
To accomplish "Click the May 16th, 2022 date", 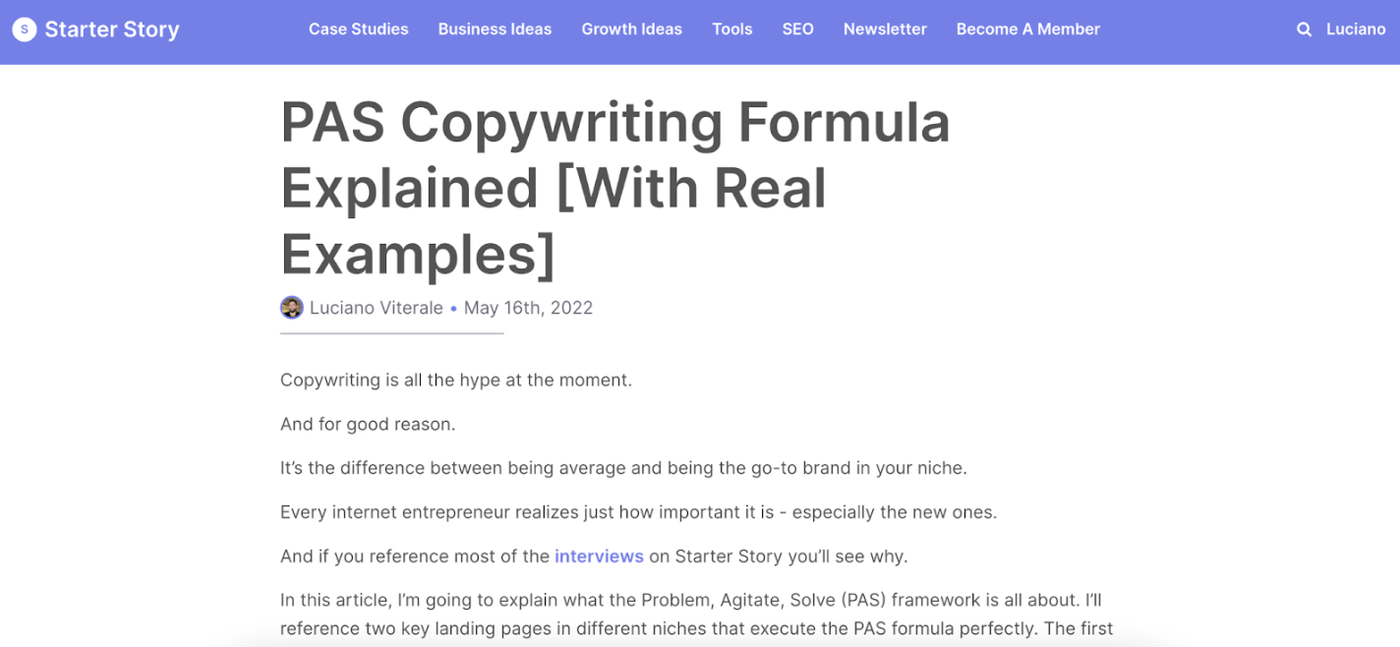I will pos(528,308).
